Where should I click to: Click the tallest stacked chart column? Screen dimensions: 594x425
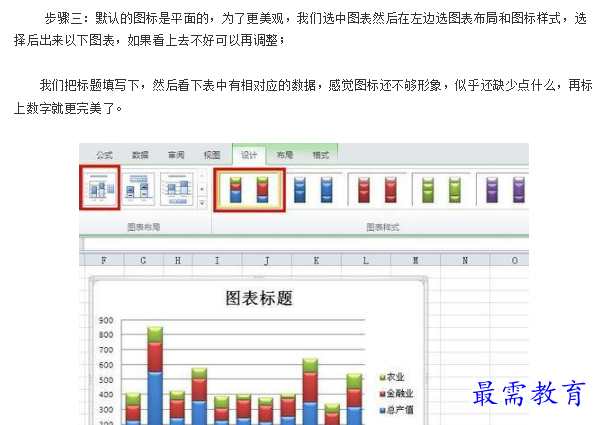point(155,375)
